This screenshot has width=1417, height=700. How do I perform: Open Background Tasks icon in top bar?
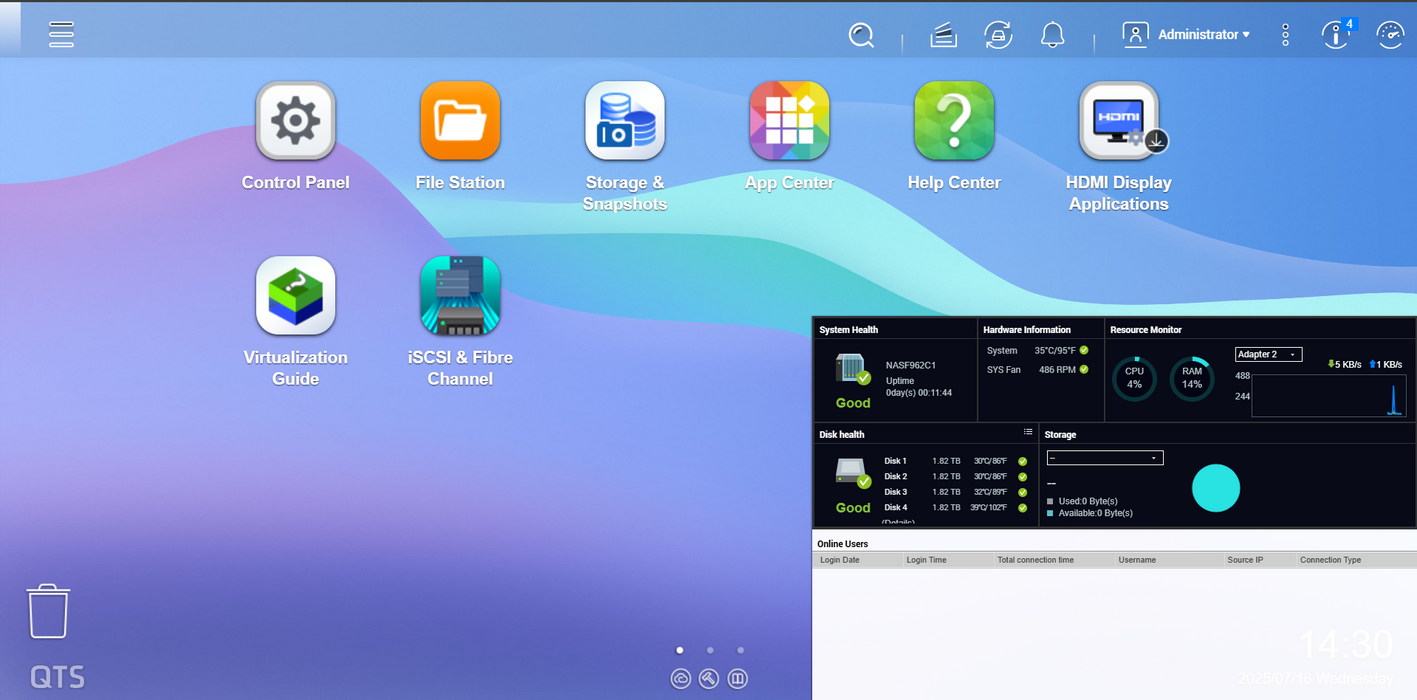coord(943,35)
